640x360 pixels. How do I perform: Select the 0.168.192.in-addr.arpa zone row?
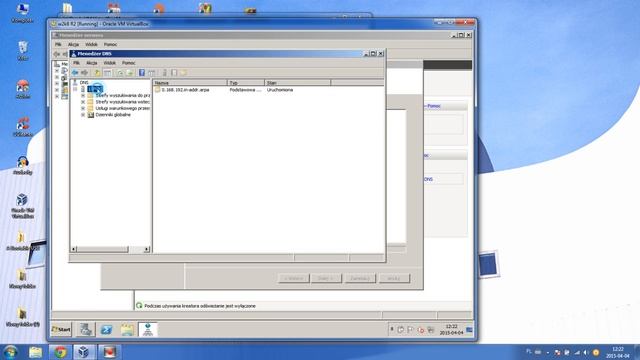[185, 89]
